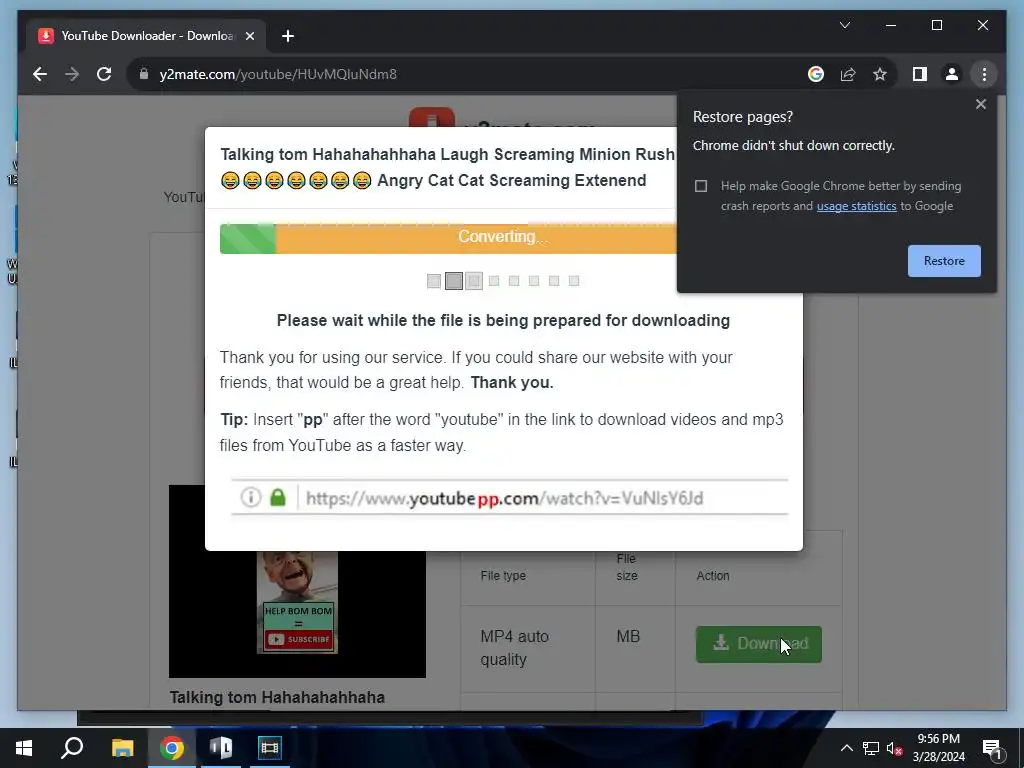This screenshot has width=1024, height=768.
Task: Close the YouTube Downloader tab
Action: tap(249, 36)
